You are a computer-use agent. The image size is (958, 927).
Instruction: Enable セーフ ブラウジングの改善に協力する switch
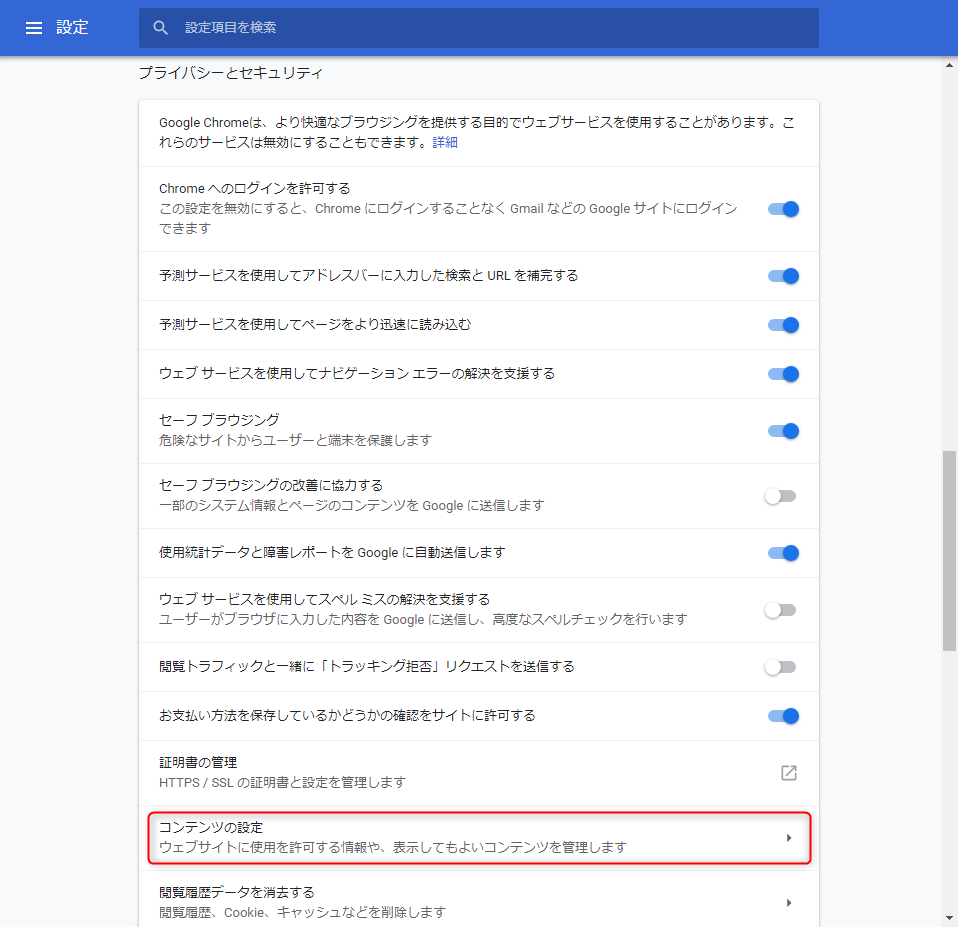pos(780,496)
